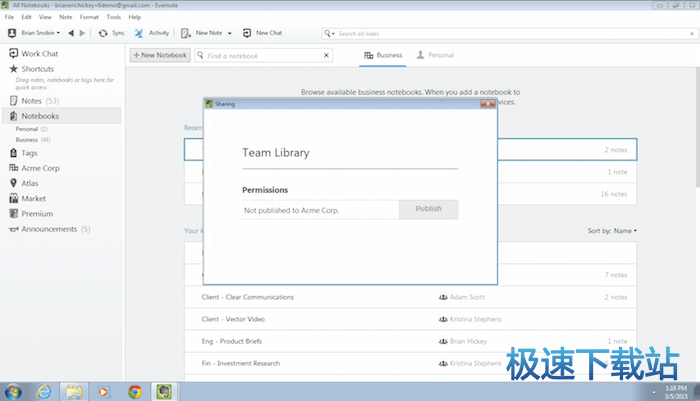Open Announcements in the sidebar

coord(50,229)
